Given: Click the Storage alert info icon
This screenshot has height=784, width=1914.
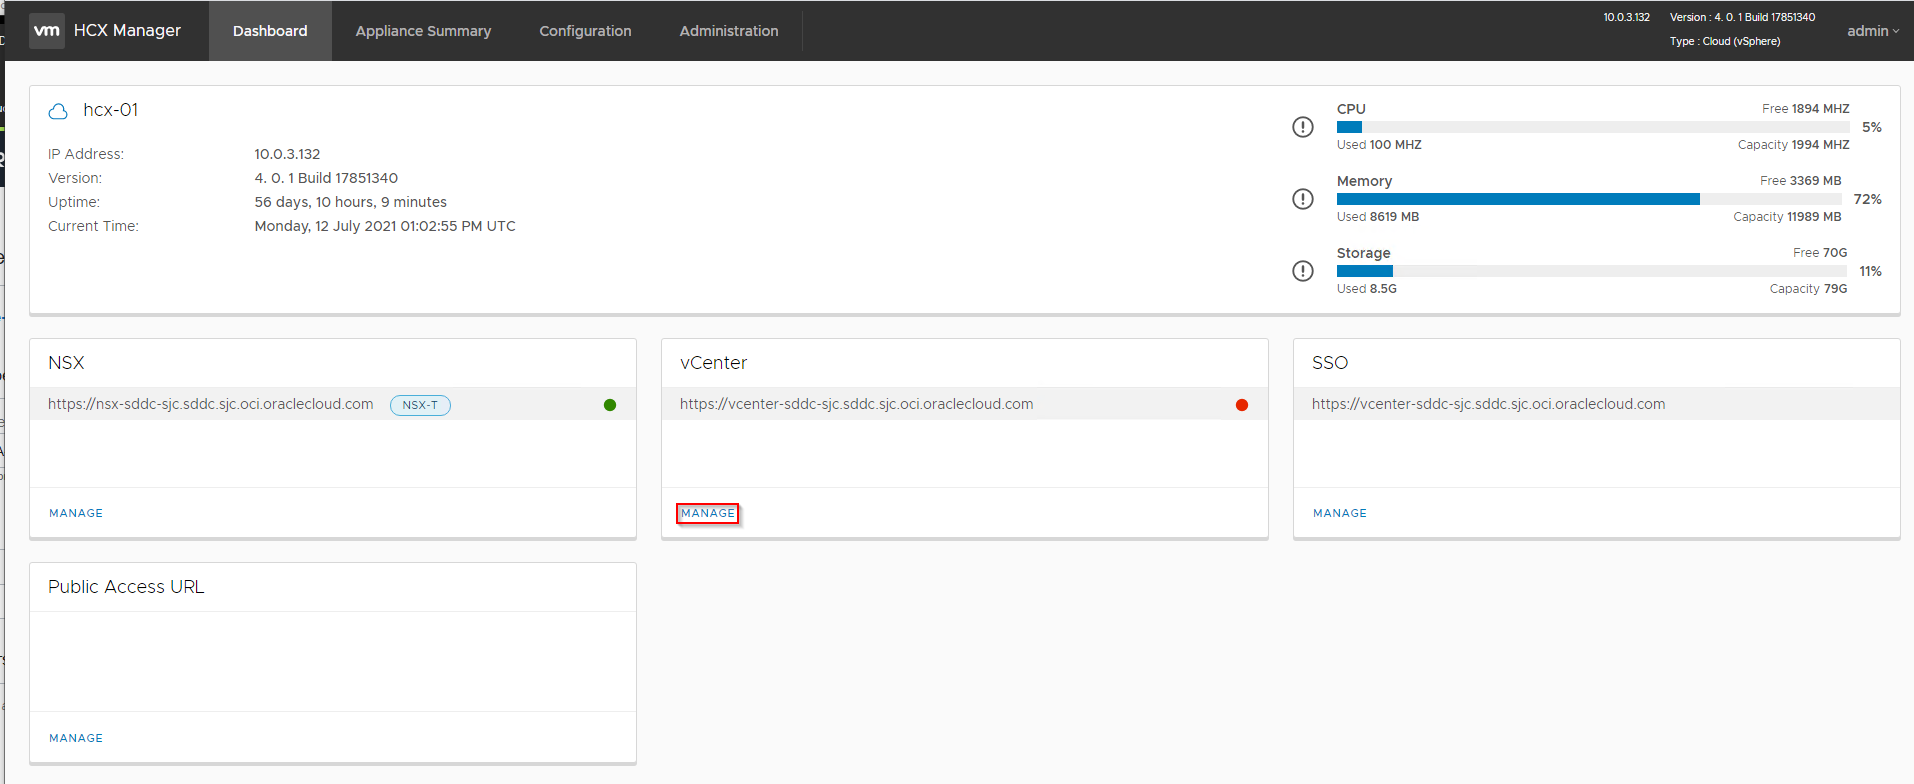Looking at the screenshot, I should click(x=1303, y=271).
